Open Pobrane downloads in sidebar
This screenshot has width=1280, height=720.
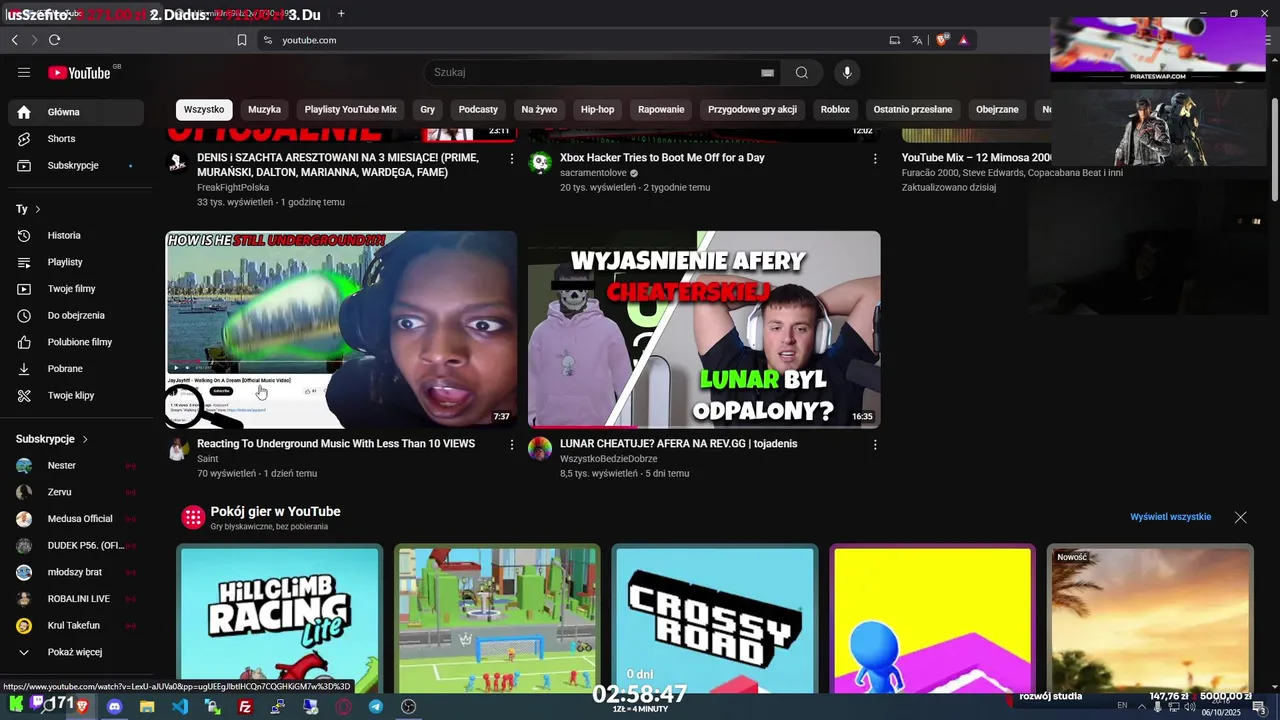(x=76, y=369)
